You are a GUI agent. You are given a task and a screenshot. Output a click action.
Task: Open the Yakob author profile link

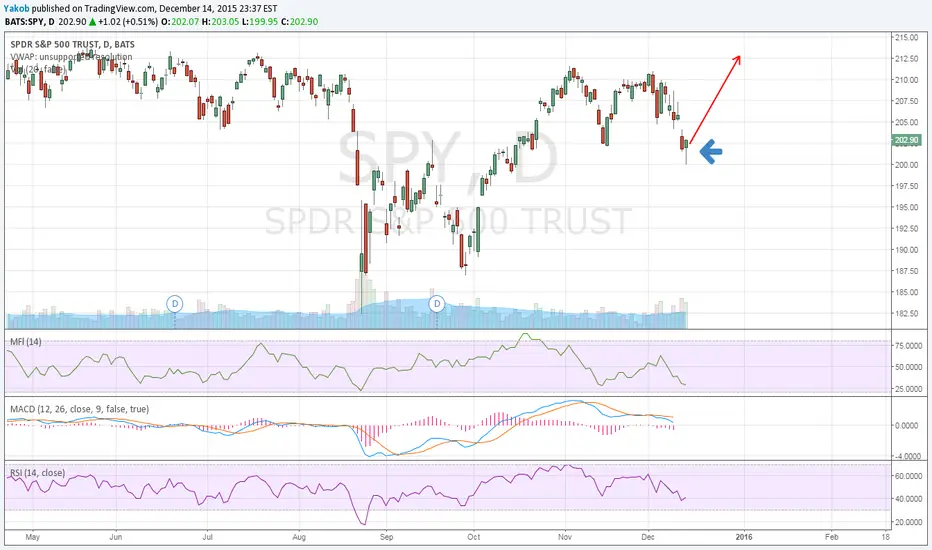coord(16,9)
